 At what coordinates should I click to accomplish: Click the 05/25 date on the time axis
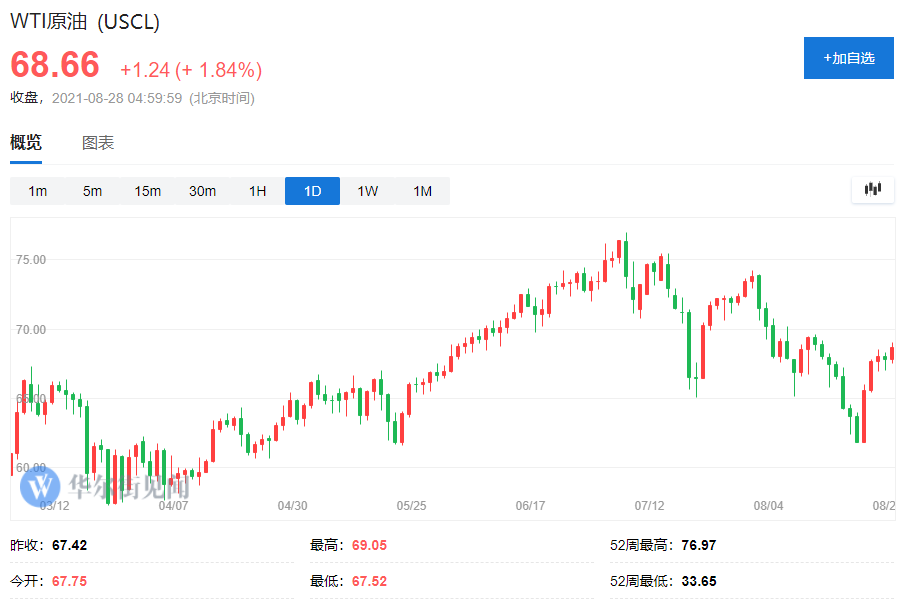tap(411, 505)
